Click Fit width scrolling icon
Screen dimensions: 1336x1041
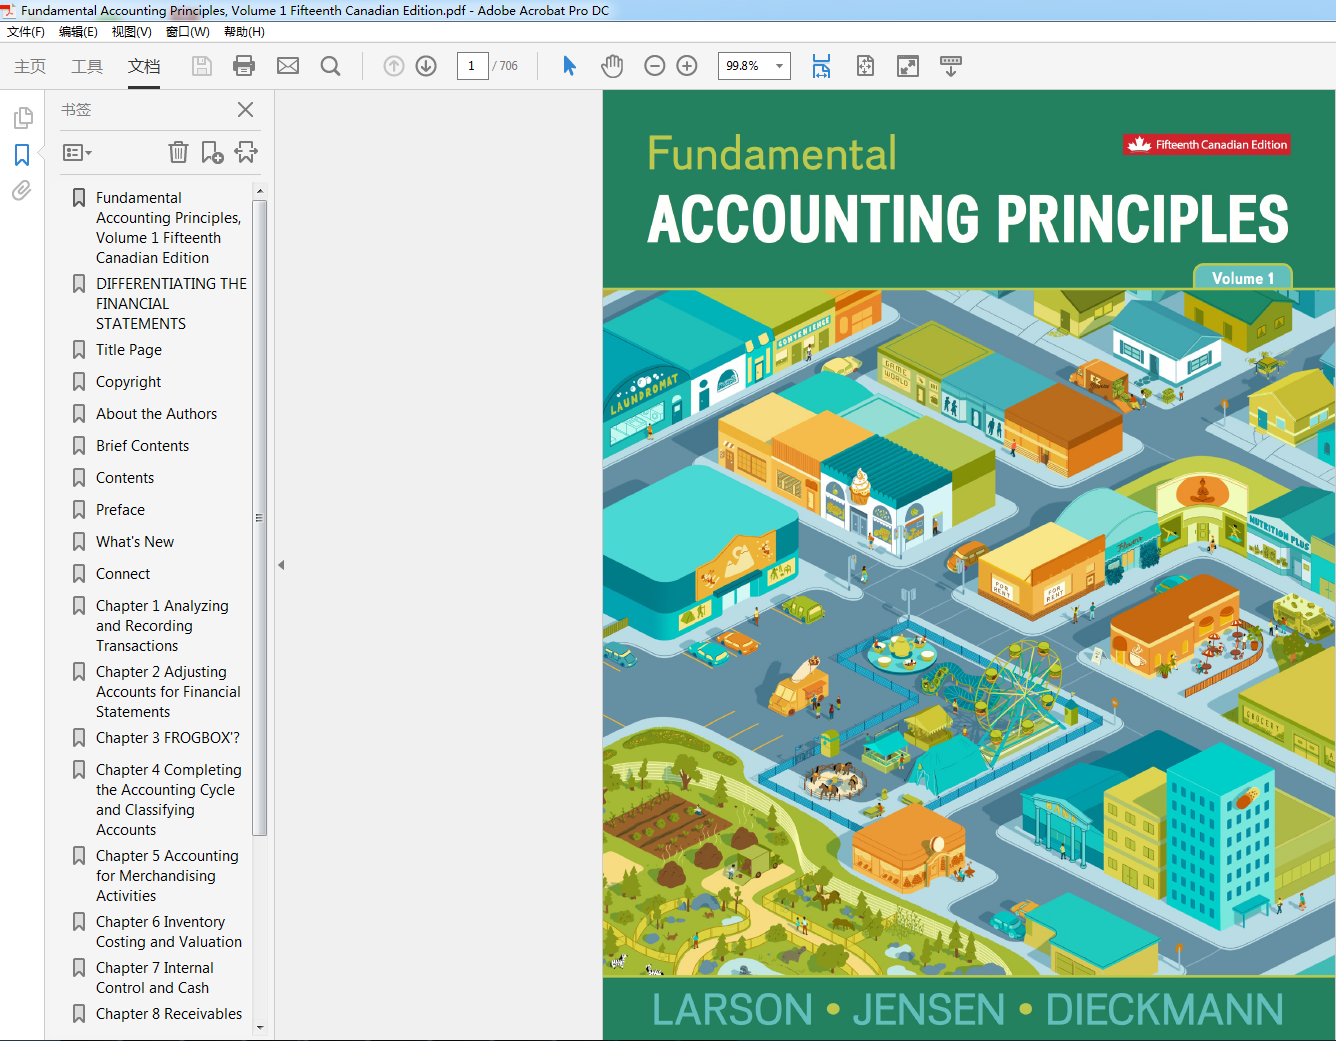coord(821,66)
